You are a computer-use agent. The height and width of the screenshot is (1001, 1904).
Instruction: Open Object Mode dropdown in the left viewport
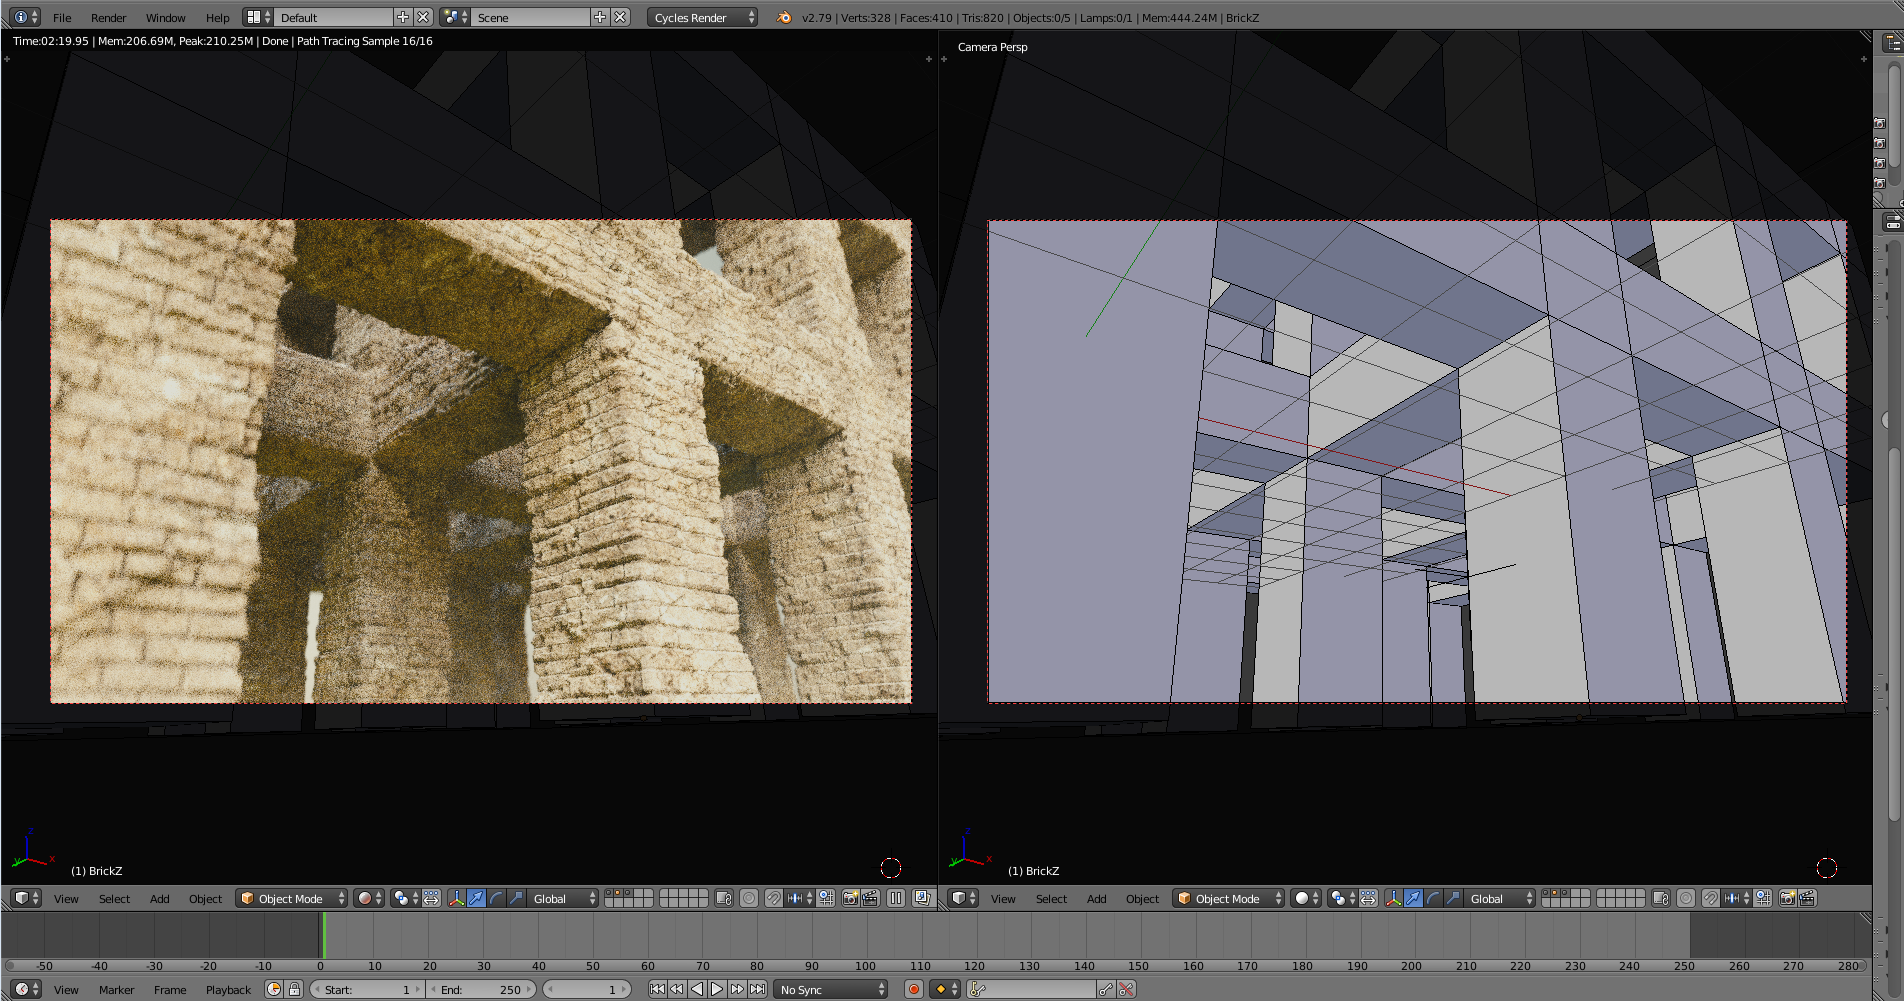pos(292,898)
